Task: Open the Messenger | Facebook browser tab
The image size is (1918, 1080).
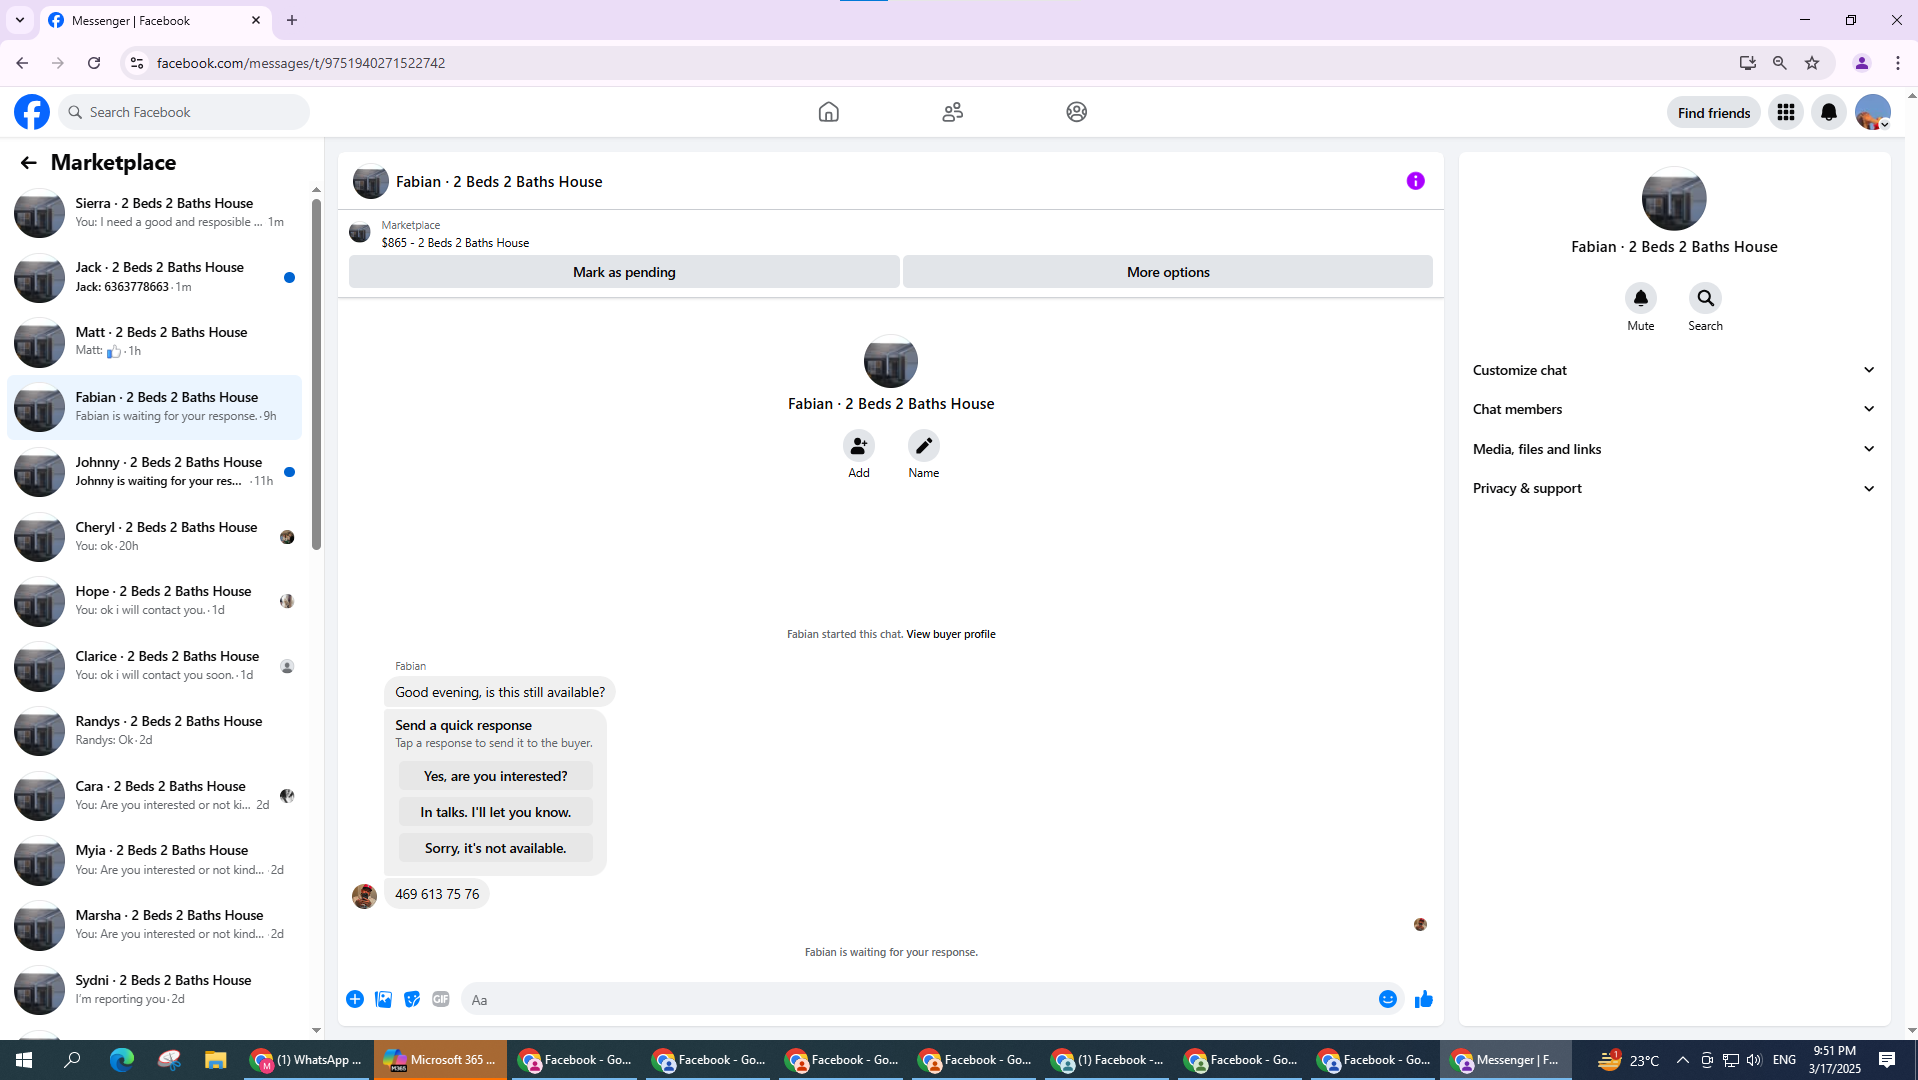Action: tap(155, 20)
